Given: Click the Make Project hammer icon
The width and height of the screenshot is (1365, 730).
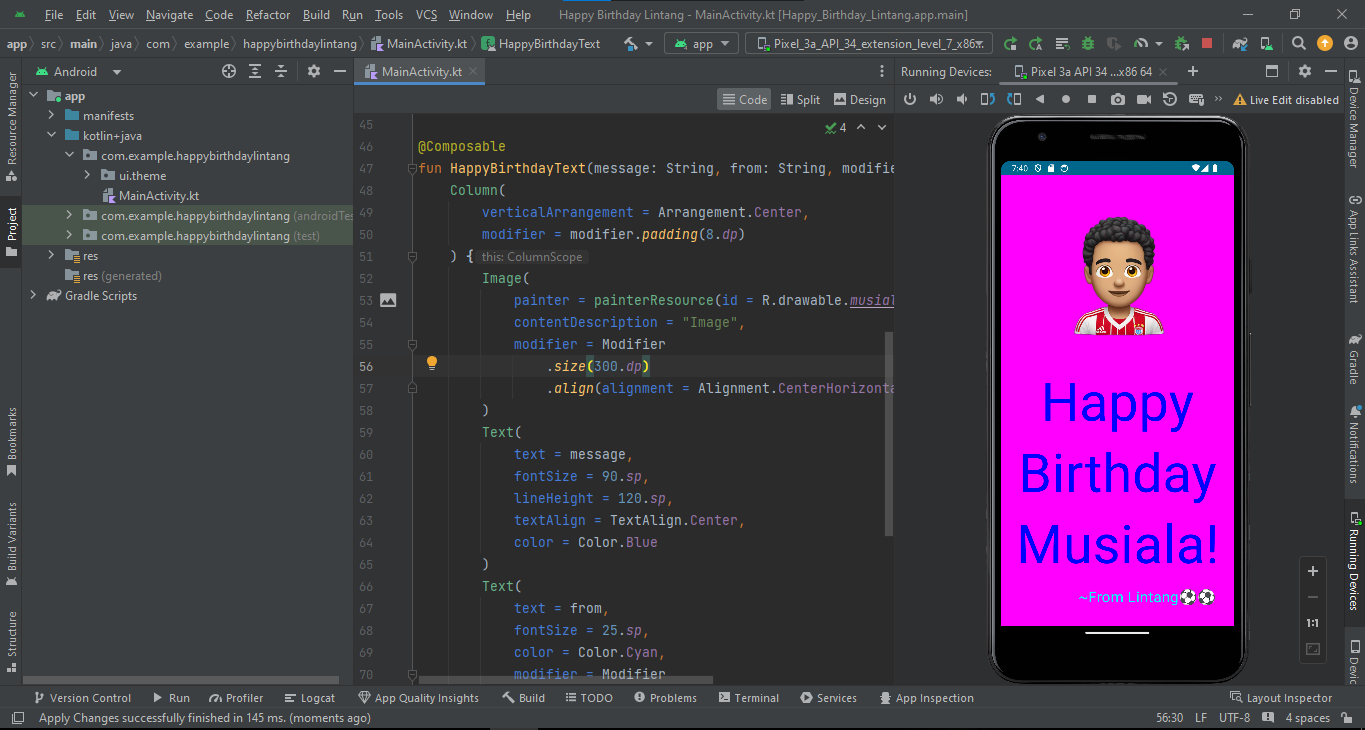Looking at the screenshot, I should pos(631,44).
